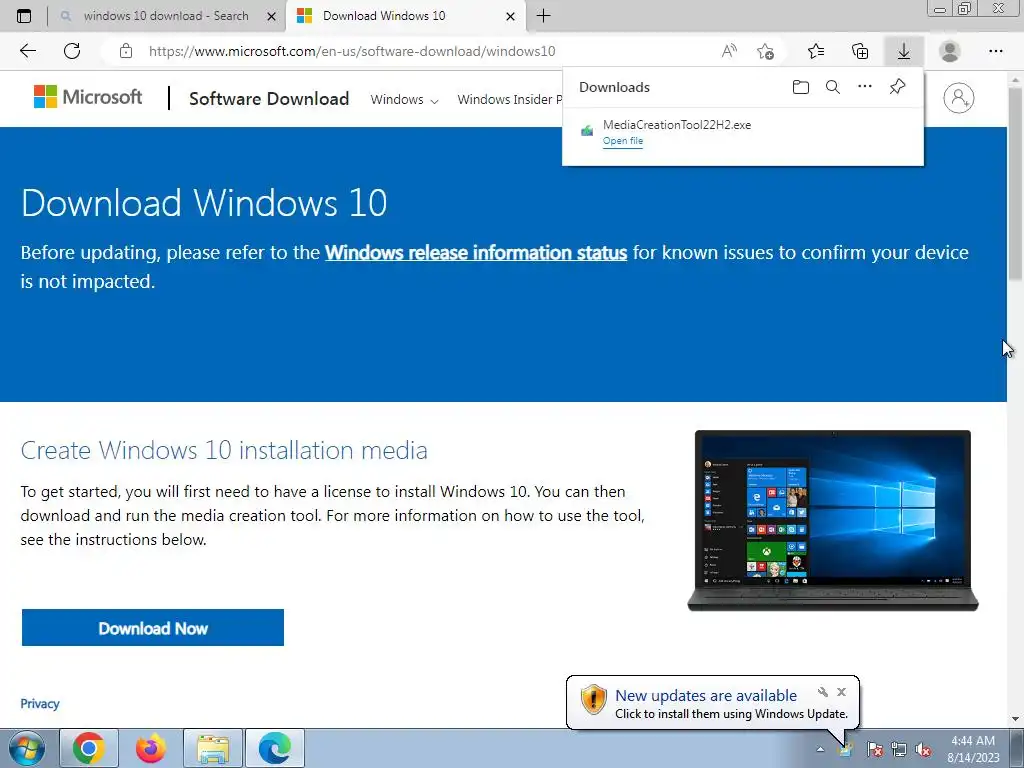Toggle the Downloads toolbar button
This screenshot has height=768, width=1024.
[x=904, y=51]
